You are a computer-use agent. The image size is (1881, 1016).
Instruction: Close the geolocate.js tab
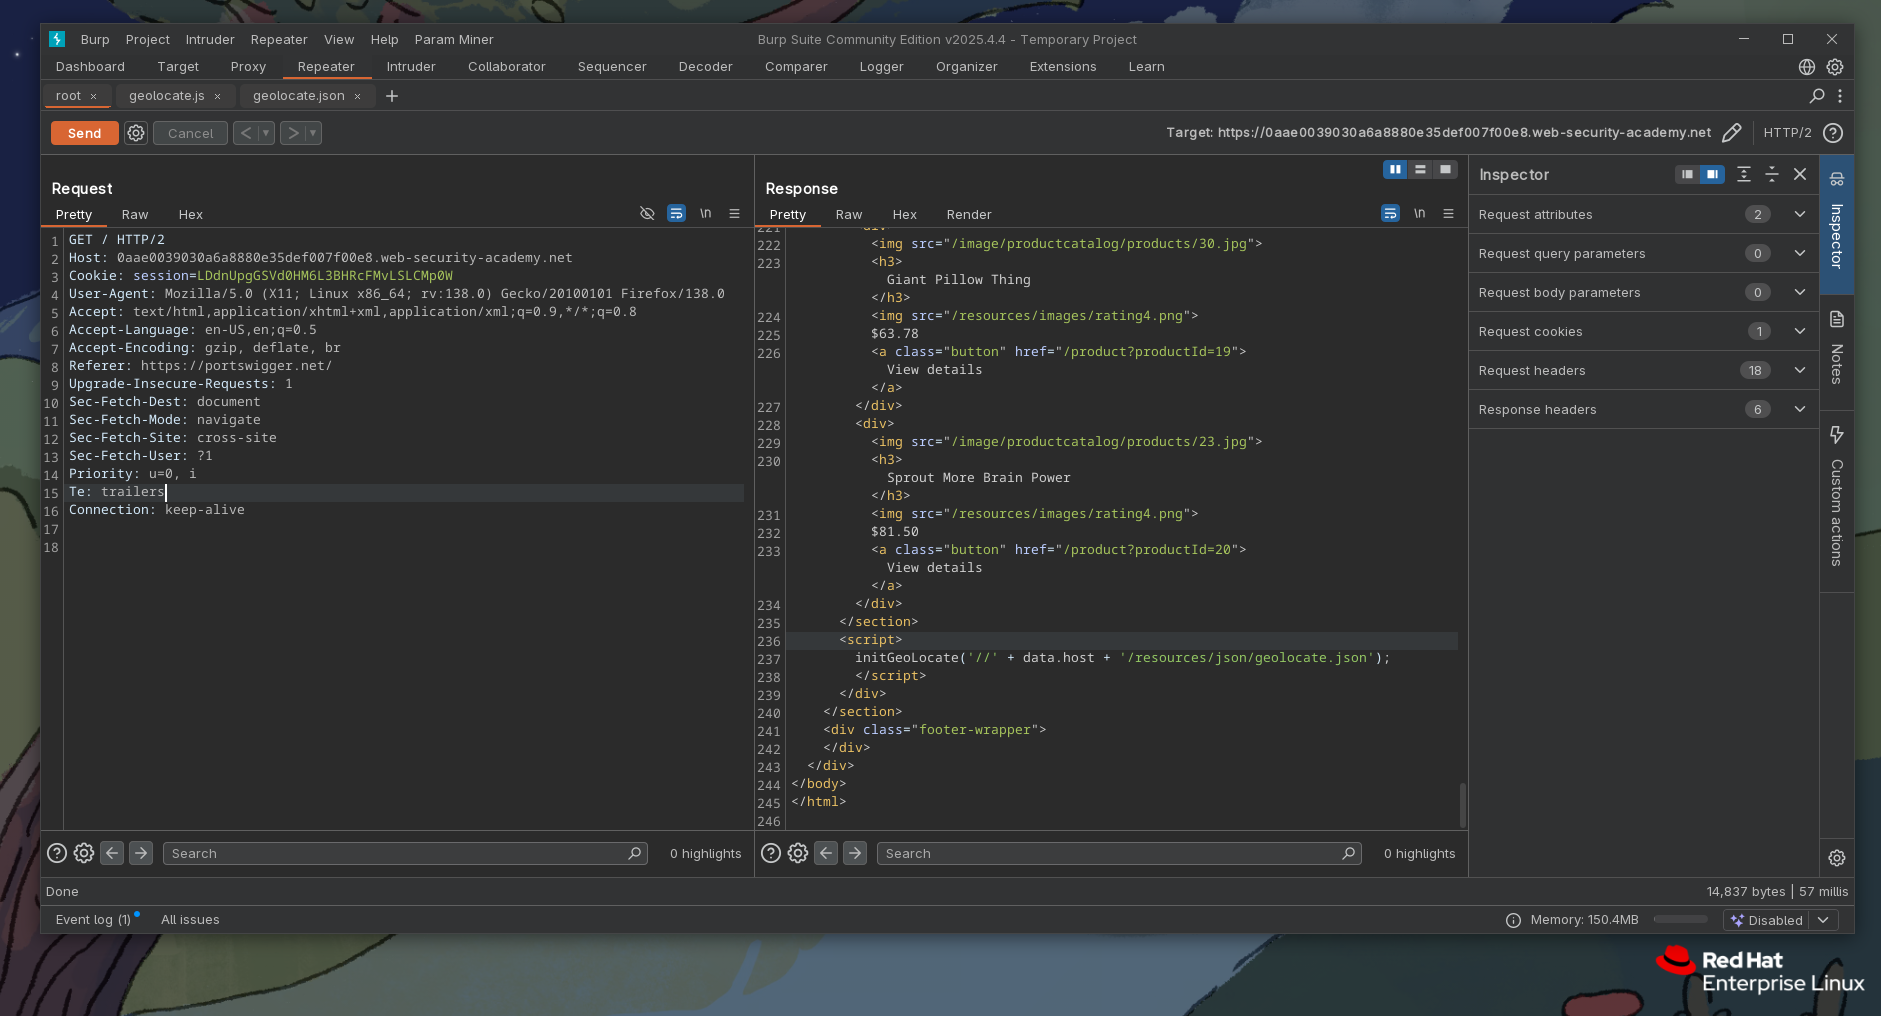tap(217, 97)
